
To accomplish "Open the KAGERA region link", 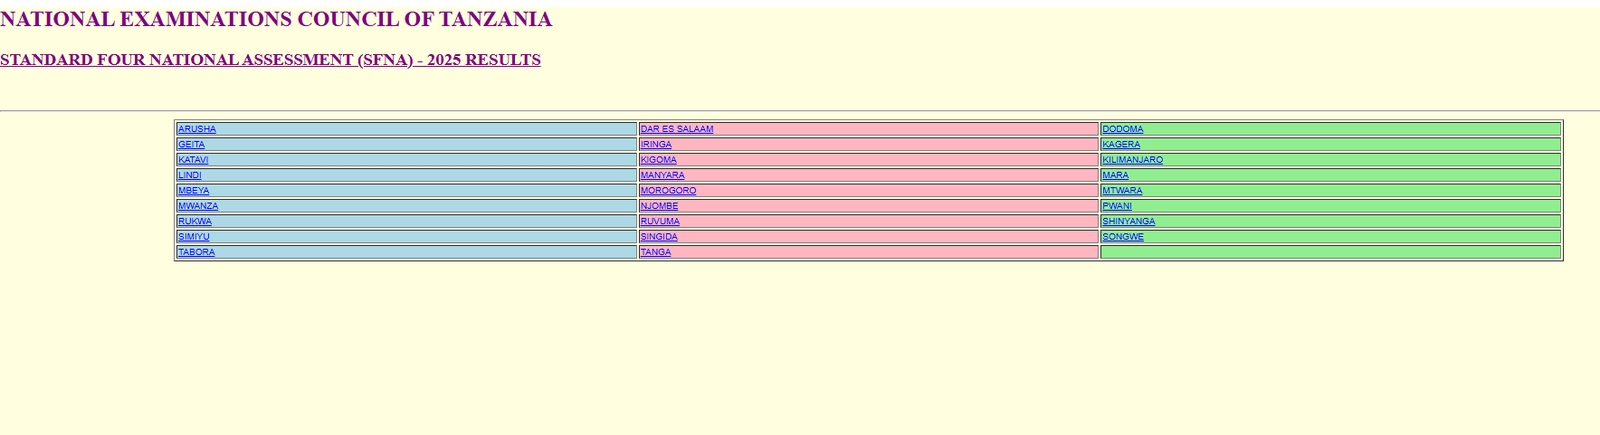I will 1121,145.
